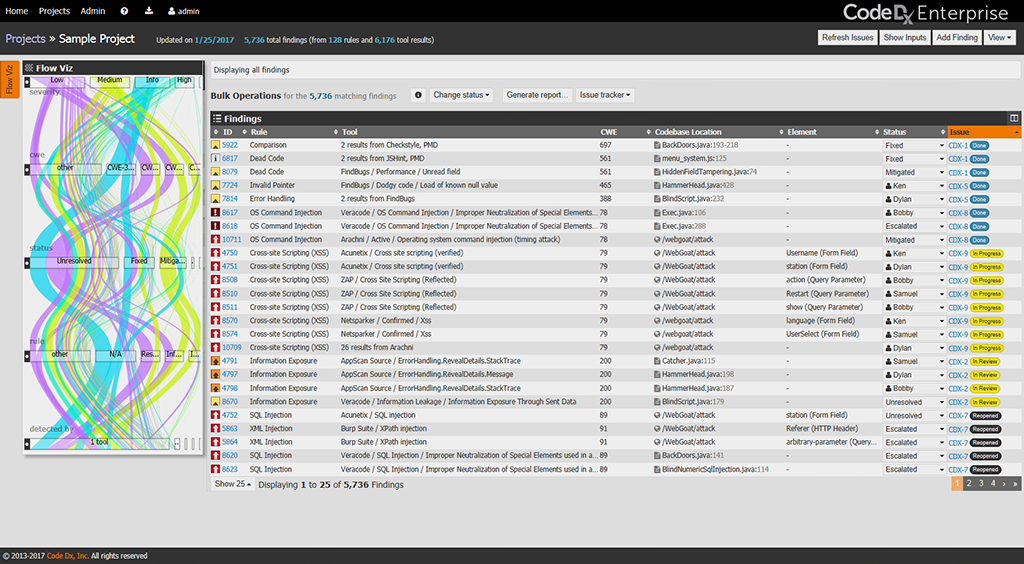The image size is (1024, 564).
Task: Click user icon next to Ken in 7724 row
Action: 889,186
